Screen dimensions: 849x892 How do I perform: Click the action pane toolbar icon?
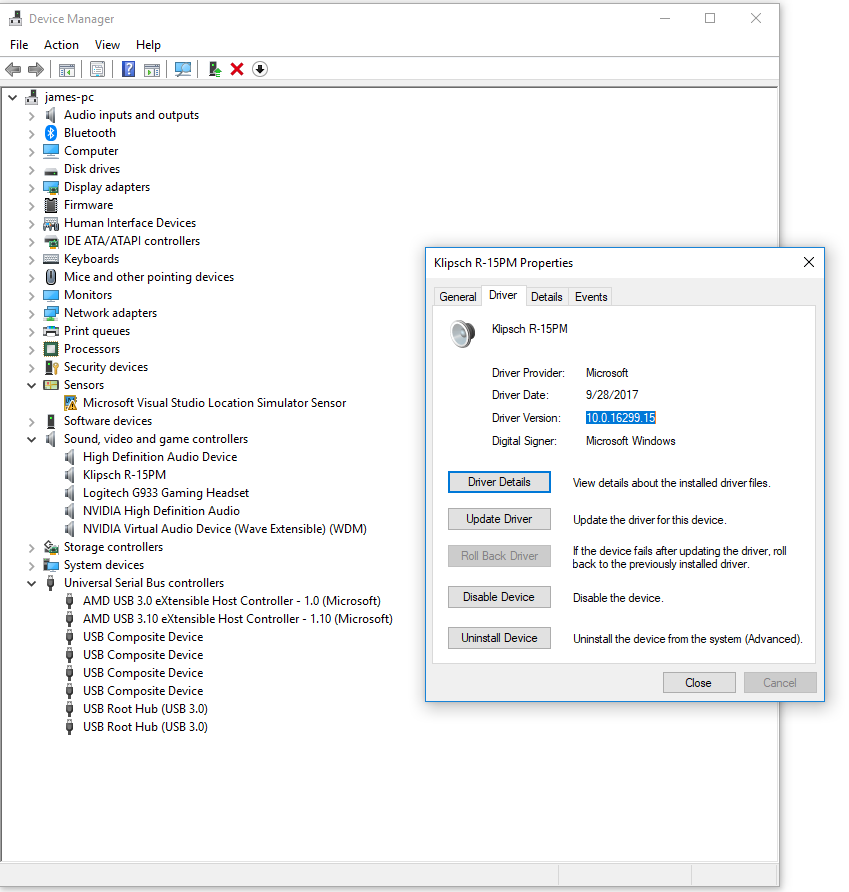(152, 69)
